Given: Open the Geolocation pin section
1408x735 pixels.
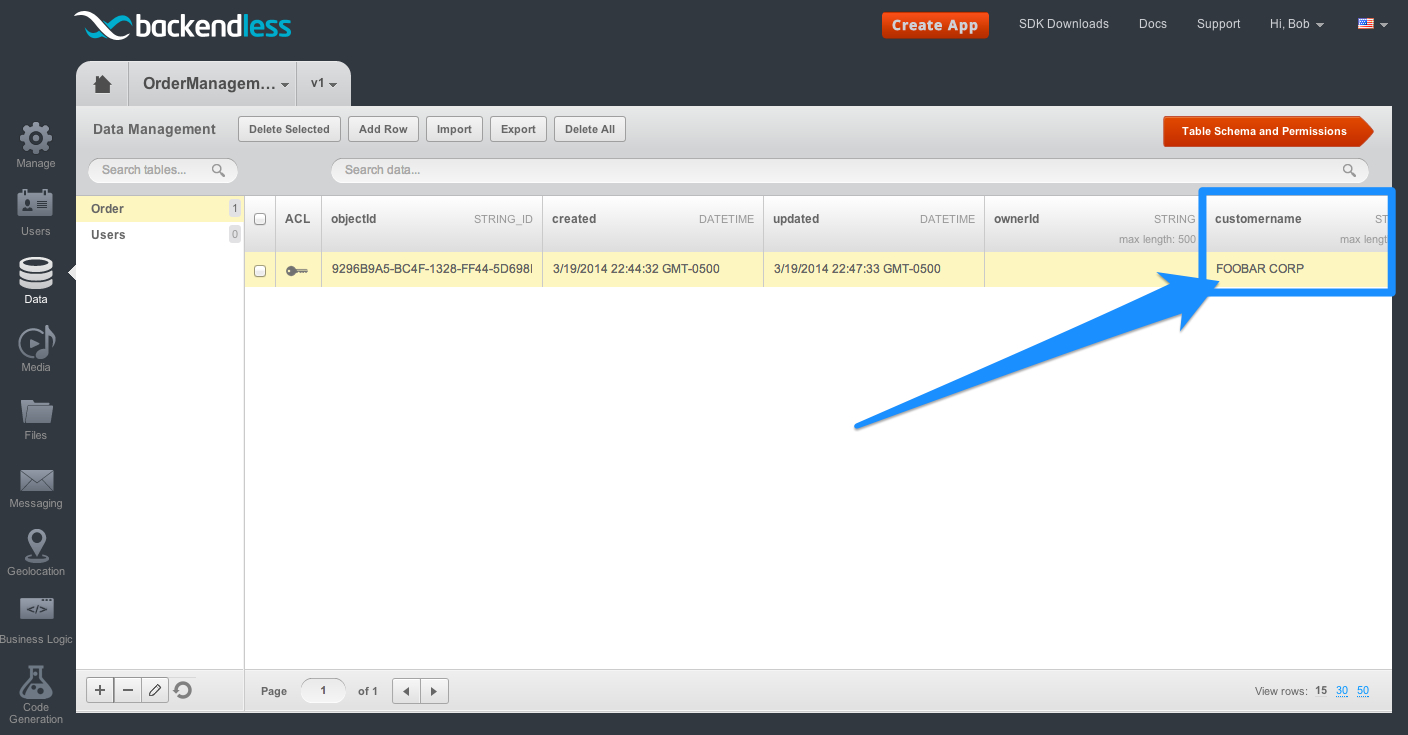Looking at the screenshot, I should pos(36,553).
